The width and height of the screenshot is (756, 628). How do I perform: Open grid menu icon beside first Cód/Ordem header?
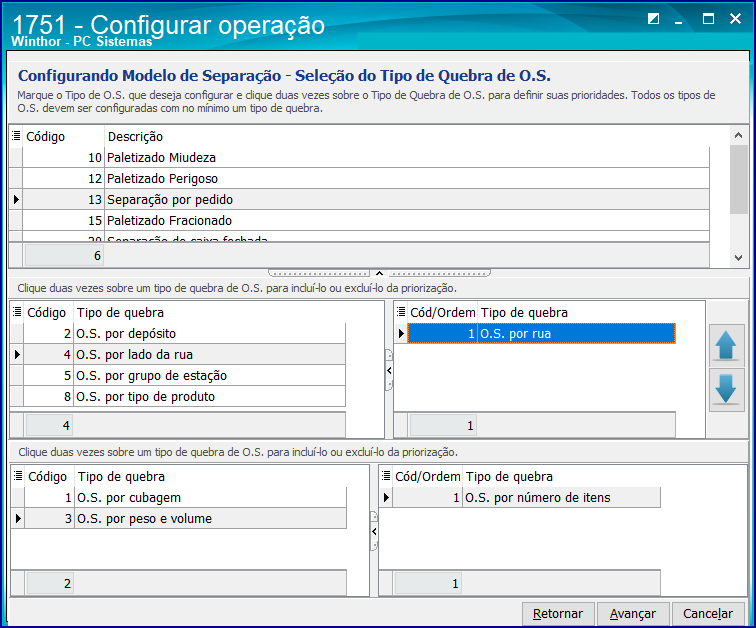click(x=401, y=312)
